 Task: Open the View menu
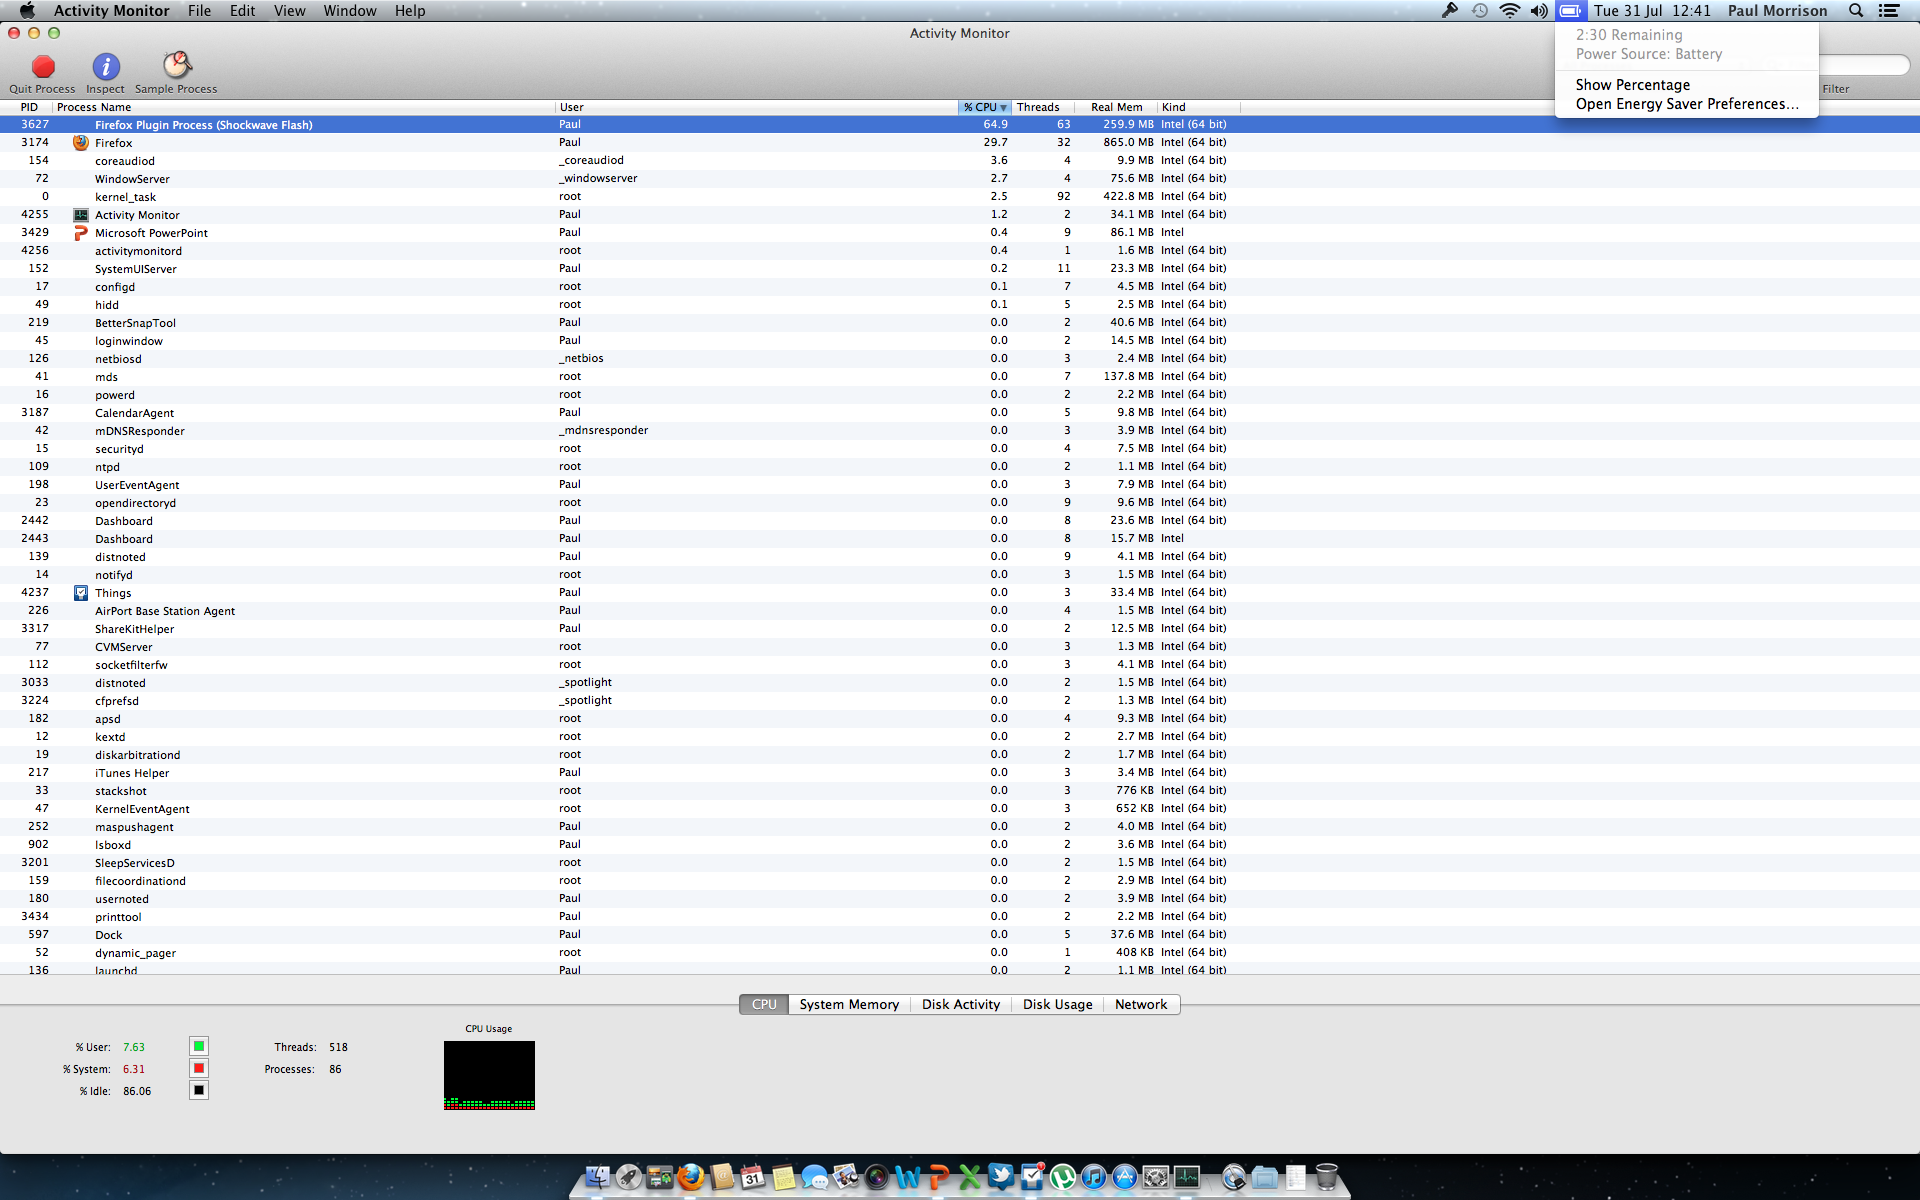(289, 11)
